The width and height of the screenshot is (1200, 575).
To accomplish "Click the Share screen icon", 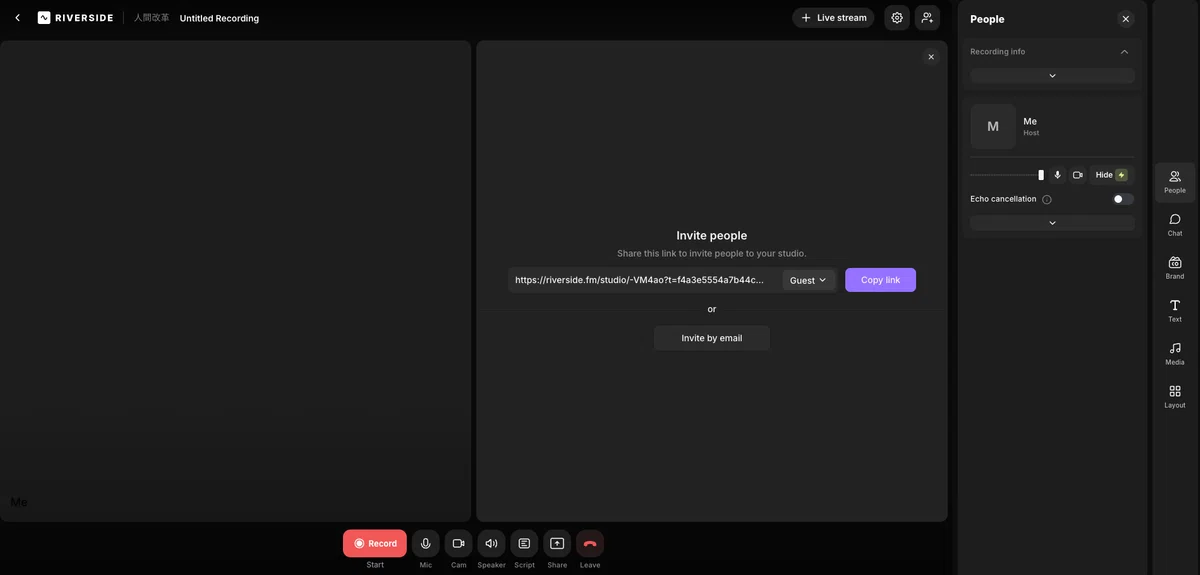I will pos(557,543).
